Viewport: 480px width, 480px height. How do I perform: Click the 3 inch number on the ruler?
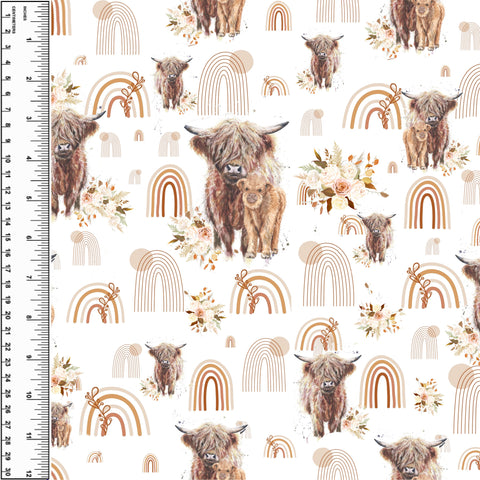click(29, 119)
